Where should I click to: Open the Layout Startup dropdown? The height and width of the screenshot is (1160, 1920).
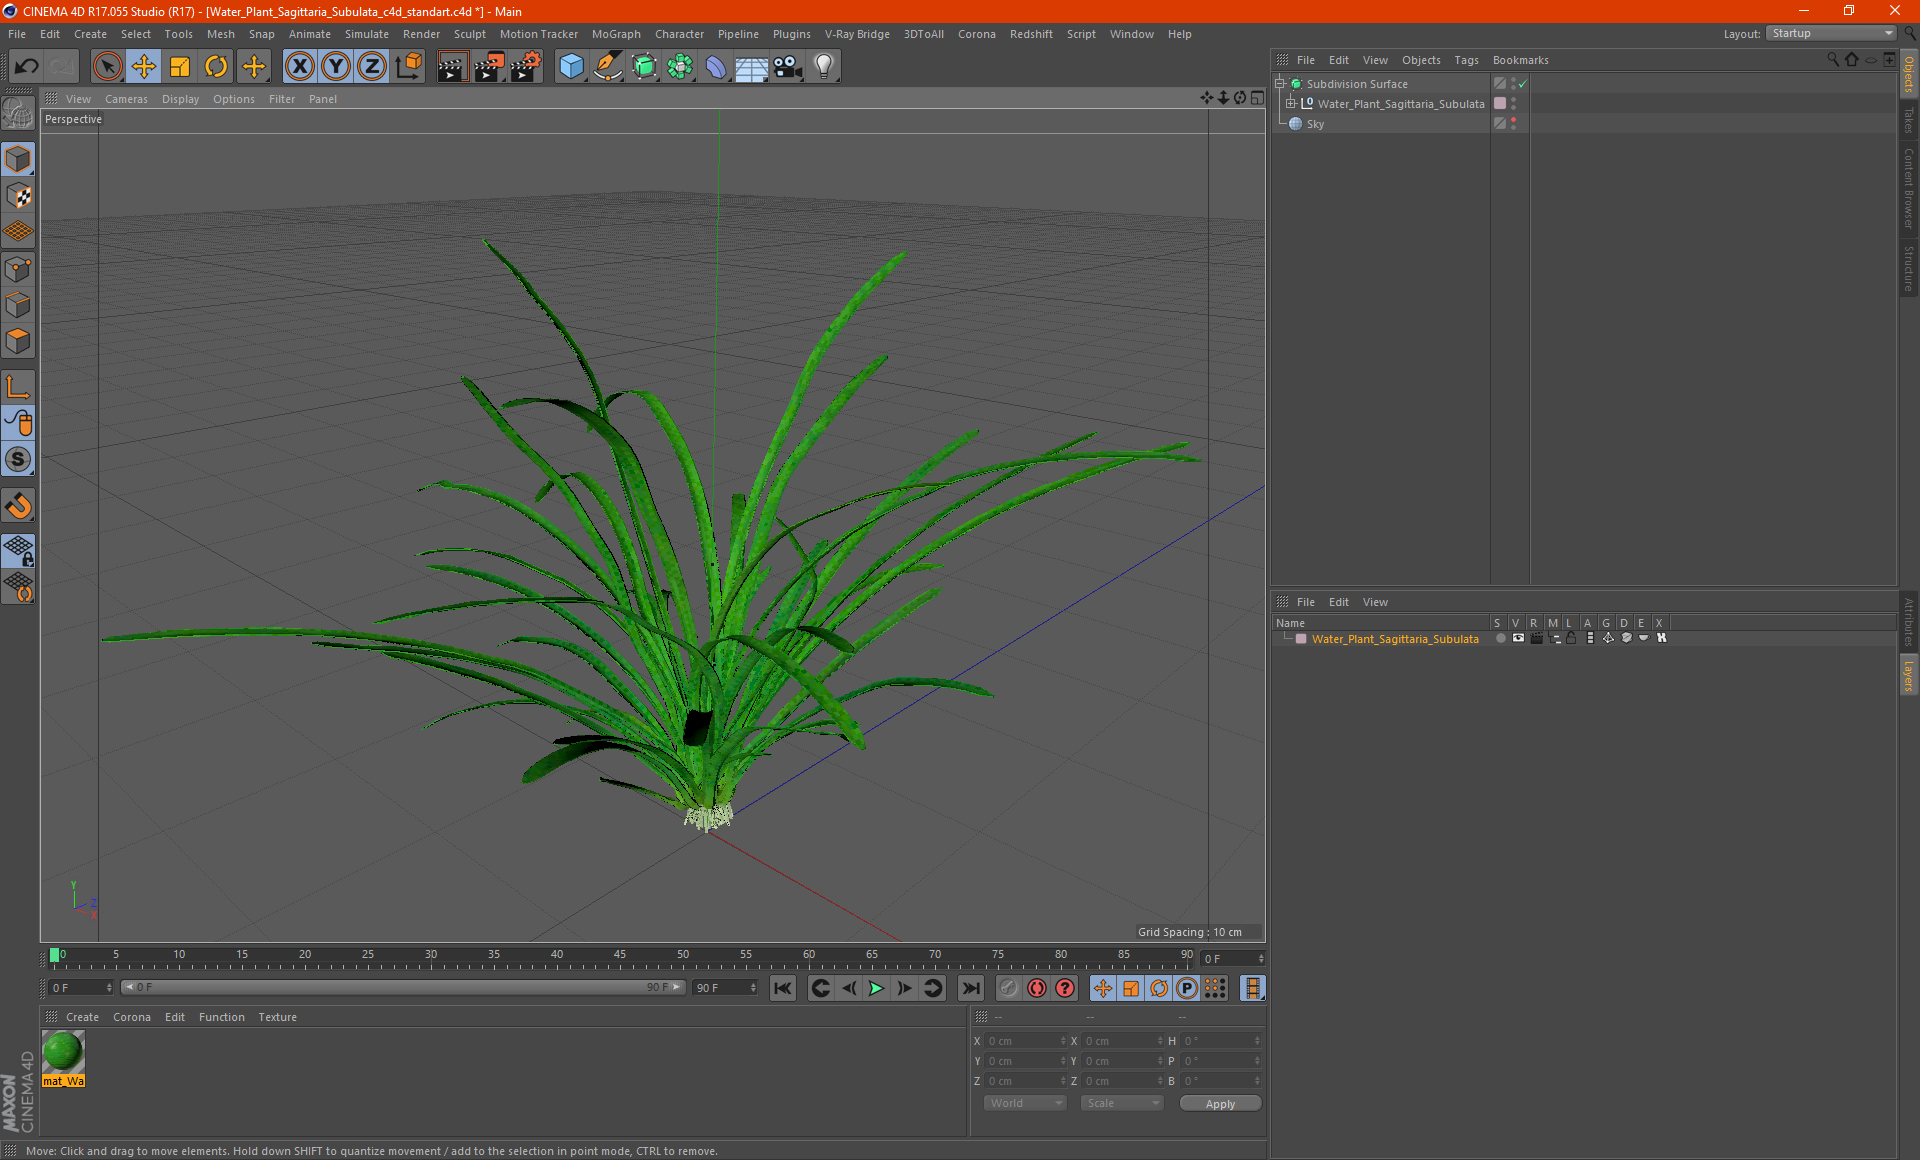[x=1831, y=34]
